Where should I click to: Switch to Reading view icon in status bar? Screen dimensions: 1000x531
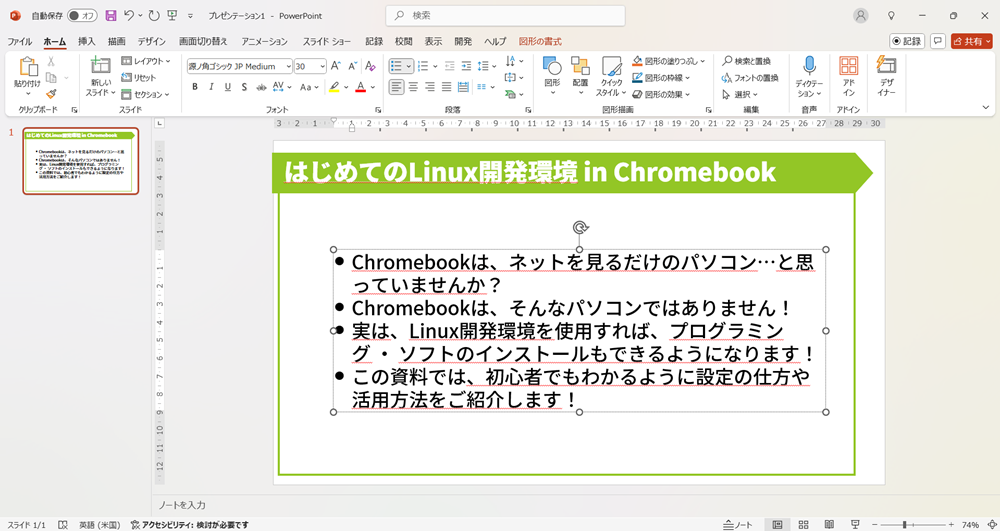(829, 524)
